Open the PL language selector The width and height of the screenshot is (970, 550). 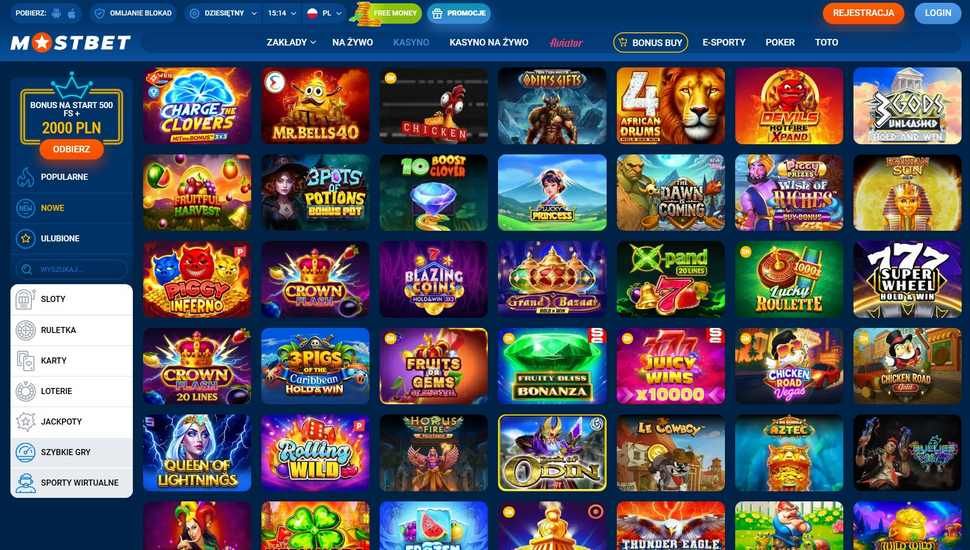[x=324, y=13]
